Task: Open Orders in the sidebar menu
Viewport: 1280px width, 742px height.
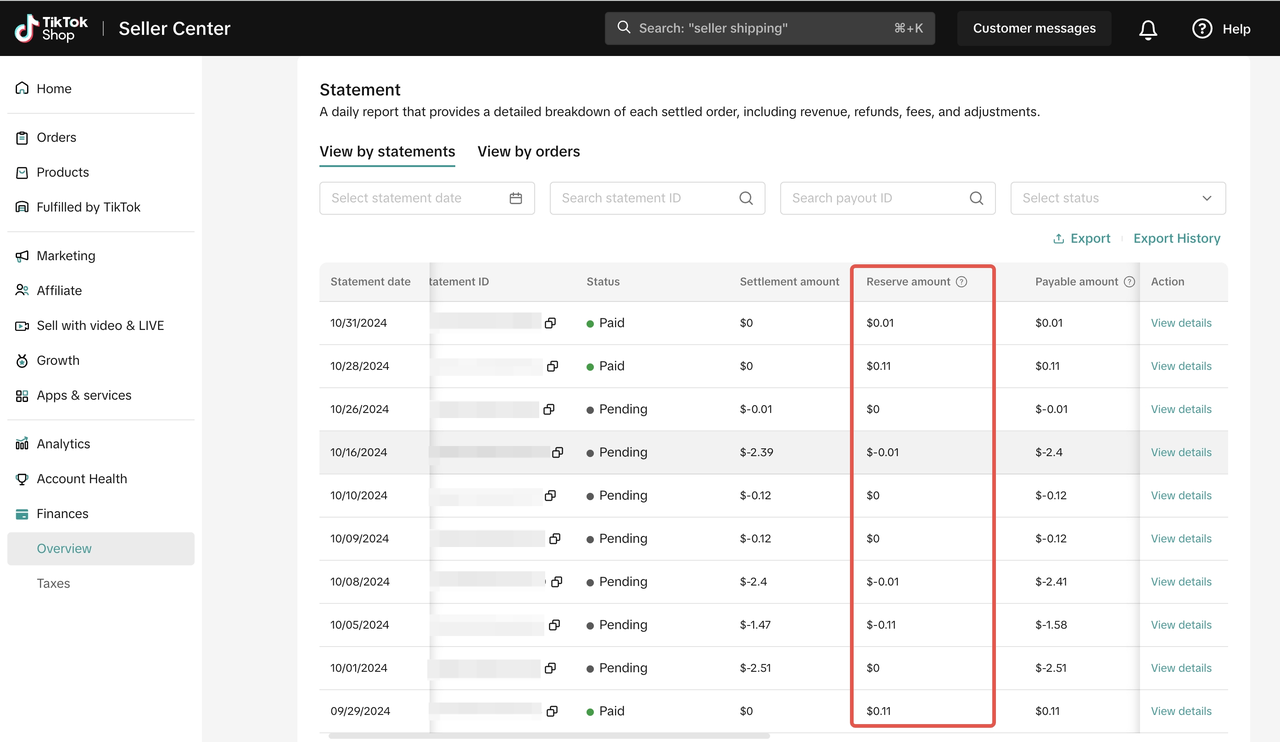Action: pyautogui.click(x=56, y=138)
